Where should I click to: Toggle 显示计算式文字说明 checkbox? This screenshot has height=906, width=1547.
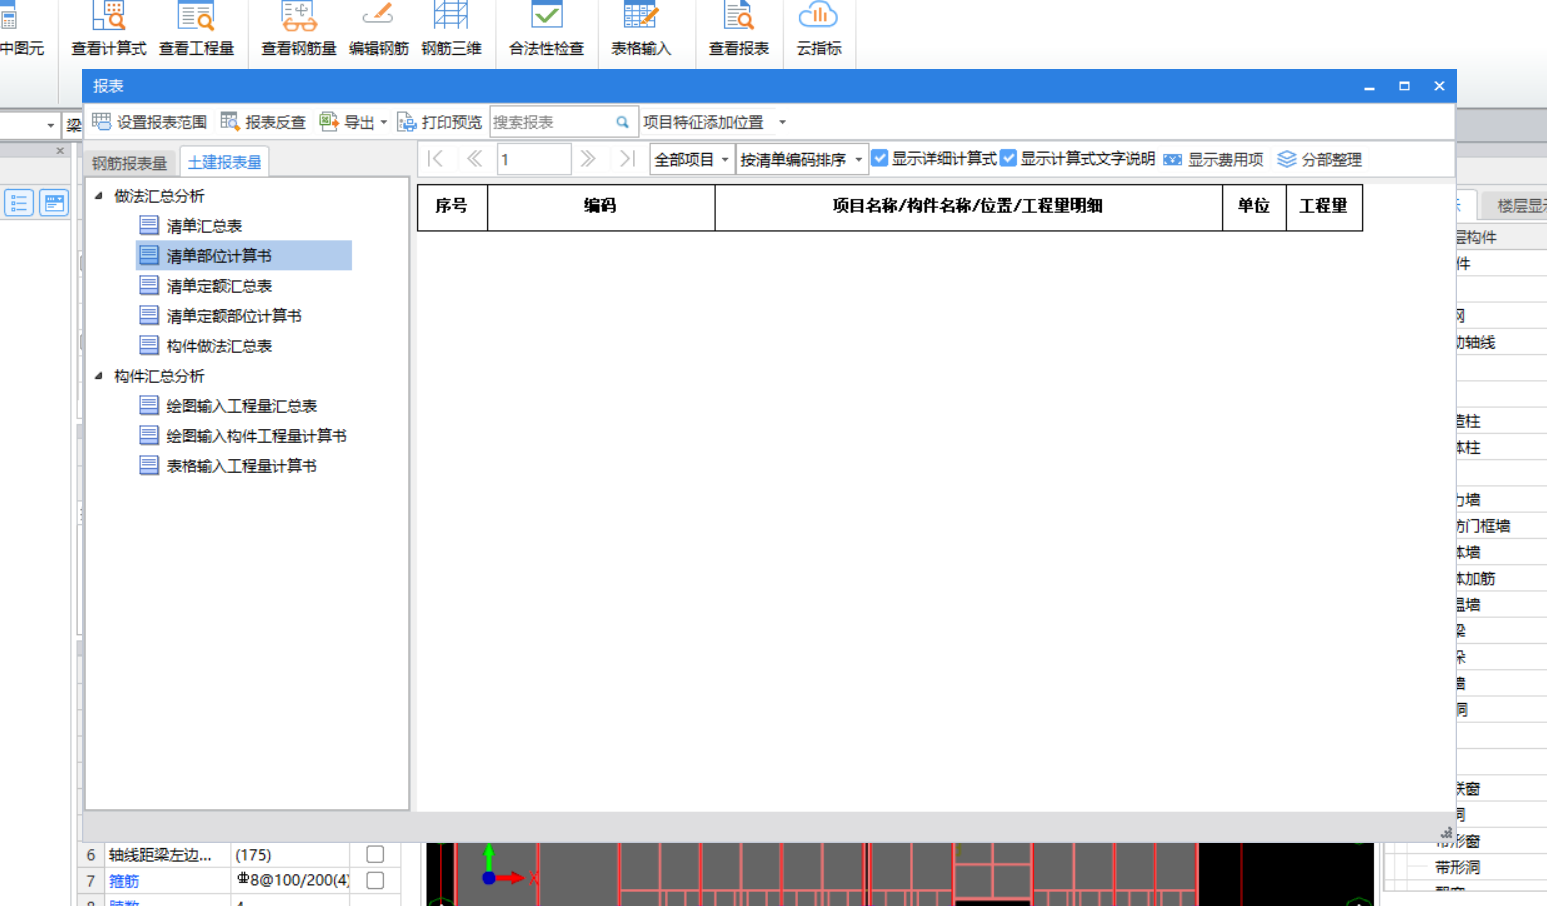[x=1008, y=158]
